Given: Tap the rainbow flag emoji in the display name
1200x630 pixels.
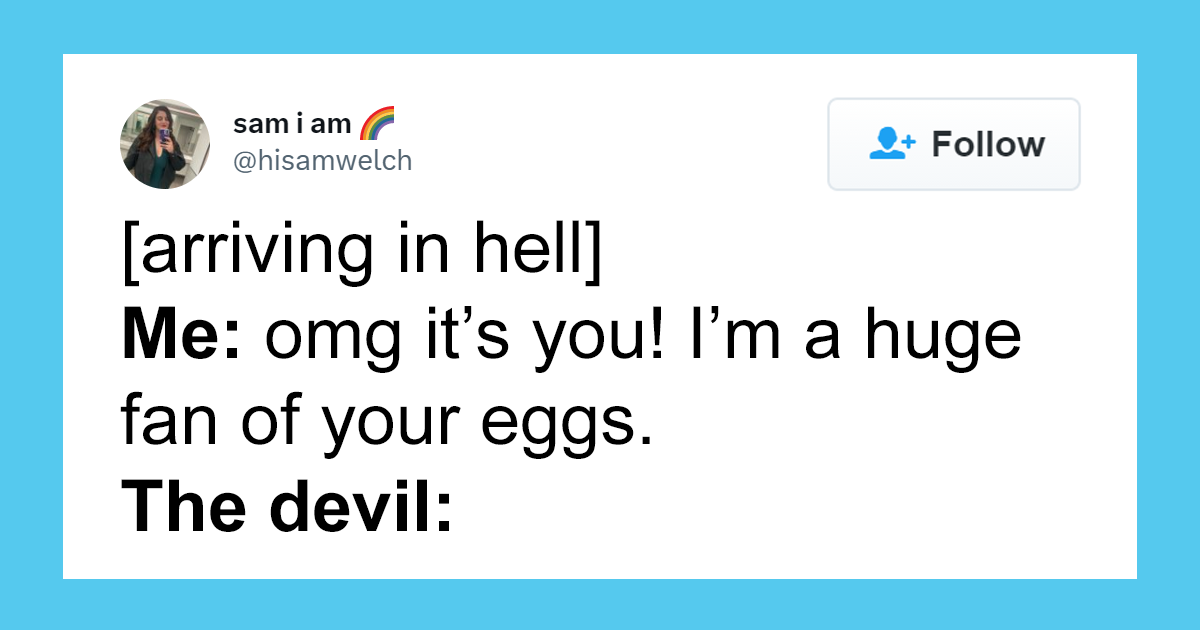Looking at the screenshot, I should coord(376,123).
